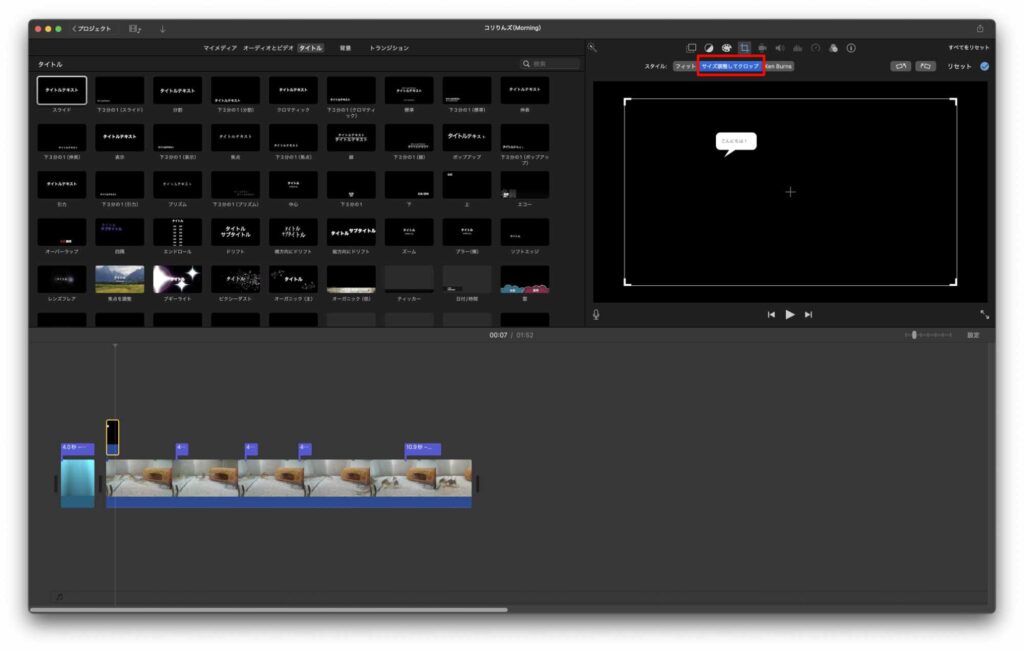Open the color correction palette tool
1024x651 pixels.
(727, 47)
